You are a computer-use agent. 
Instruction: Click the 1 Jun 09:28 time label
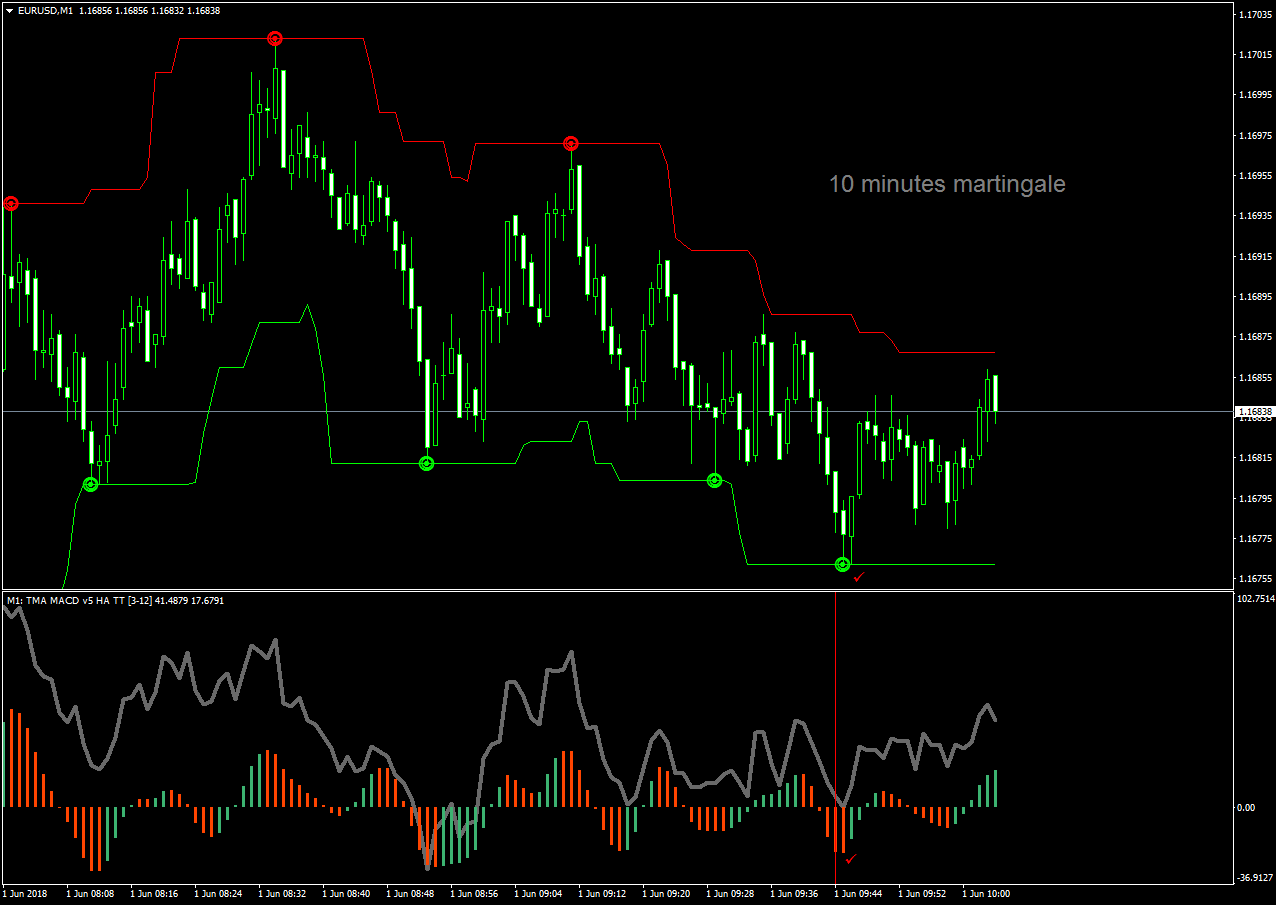pyautogui.click(x=731, y=894)
